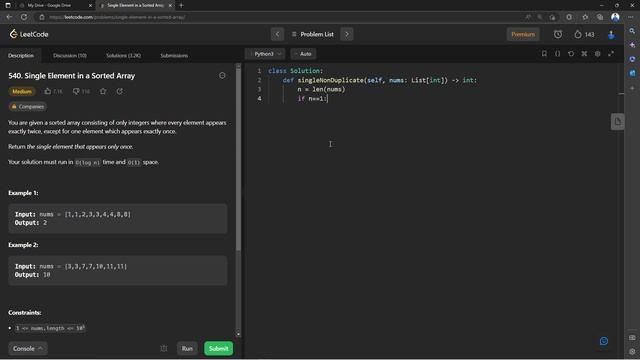
Task: Toggle the thumbs-down dislike with 116
Action: (81, 91)
